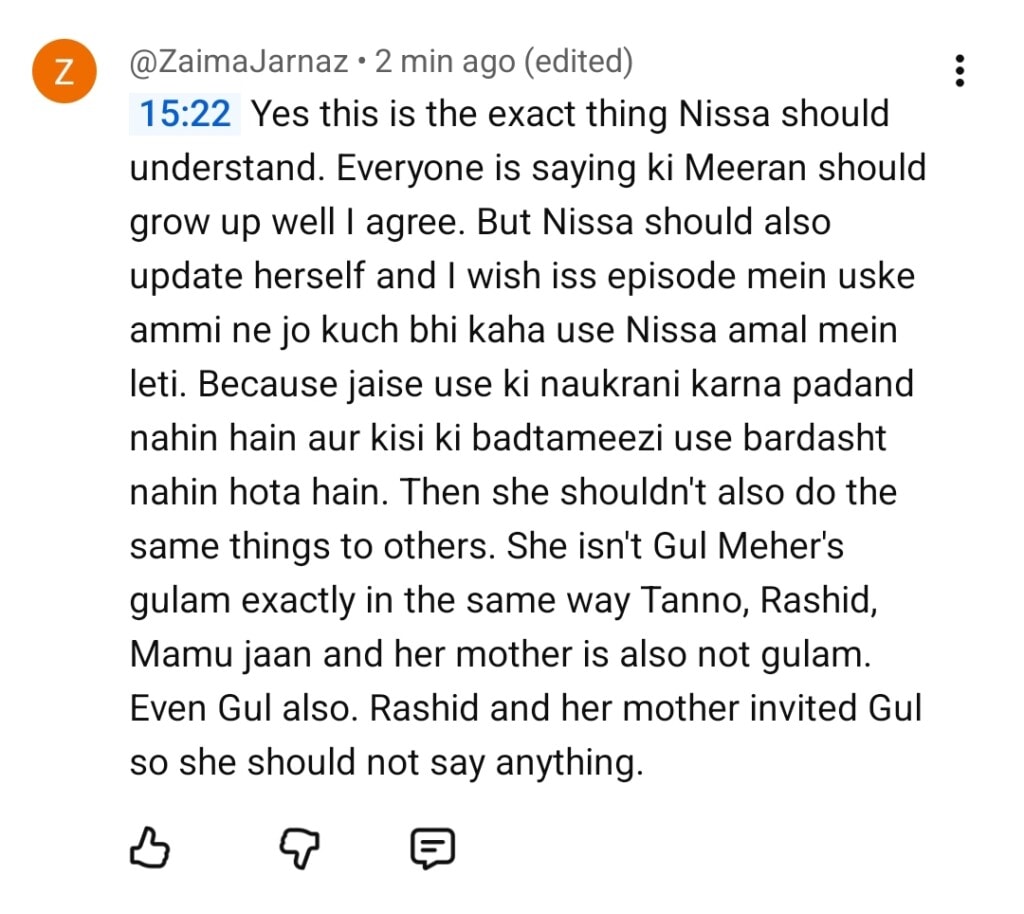Like ZaimaJarnaz's comment with thumbs up

pos(148,847)
